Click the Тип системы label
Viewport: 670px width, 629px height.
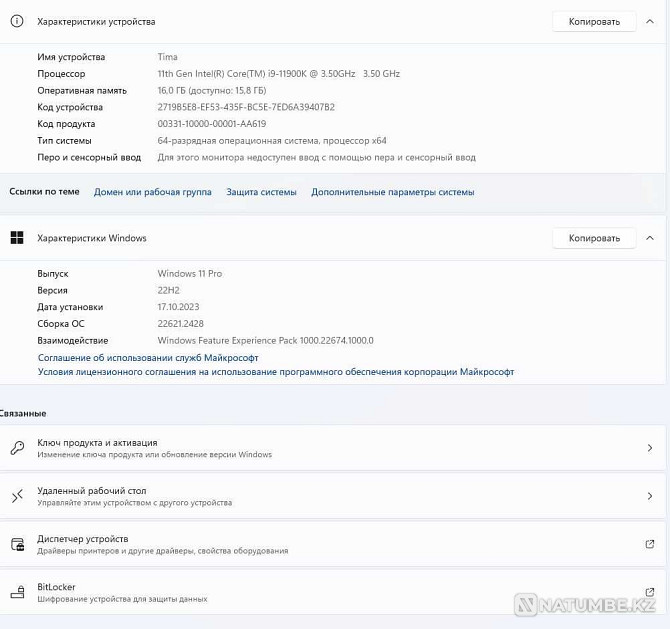click(64, 141)
